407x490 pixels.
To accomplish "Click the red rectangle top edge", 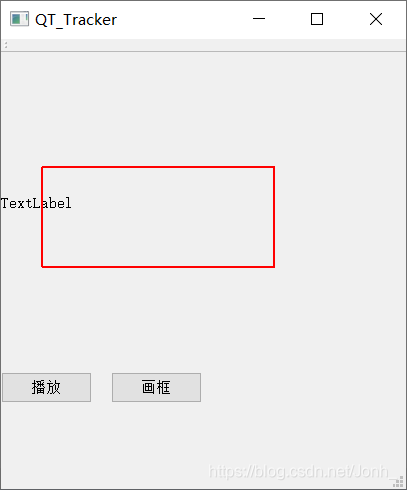I will (x=158, y=167).
